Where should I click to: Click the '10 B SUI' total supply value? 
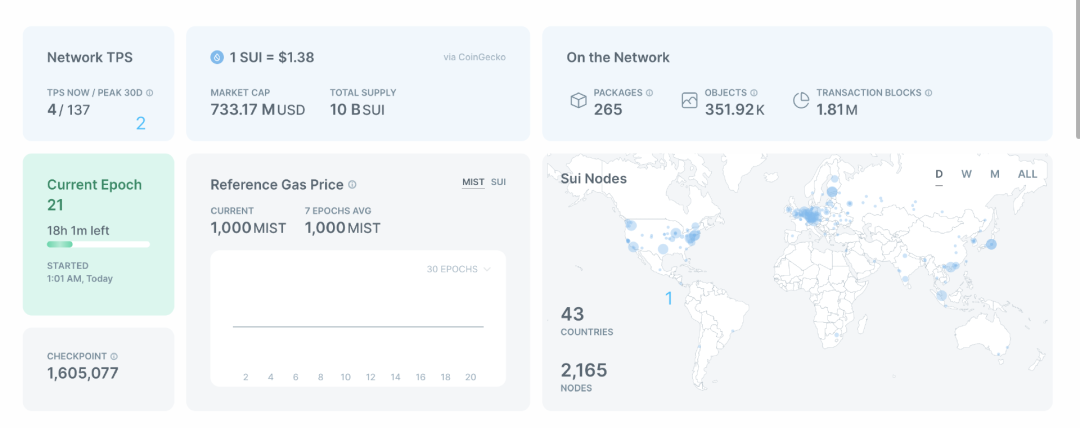point(357,109)
